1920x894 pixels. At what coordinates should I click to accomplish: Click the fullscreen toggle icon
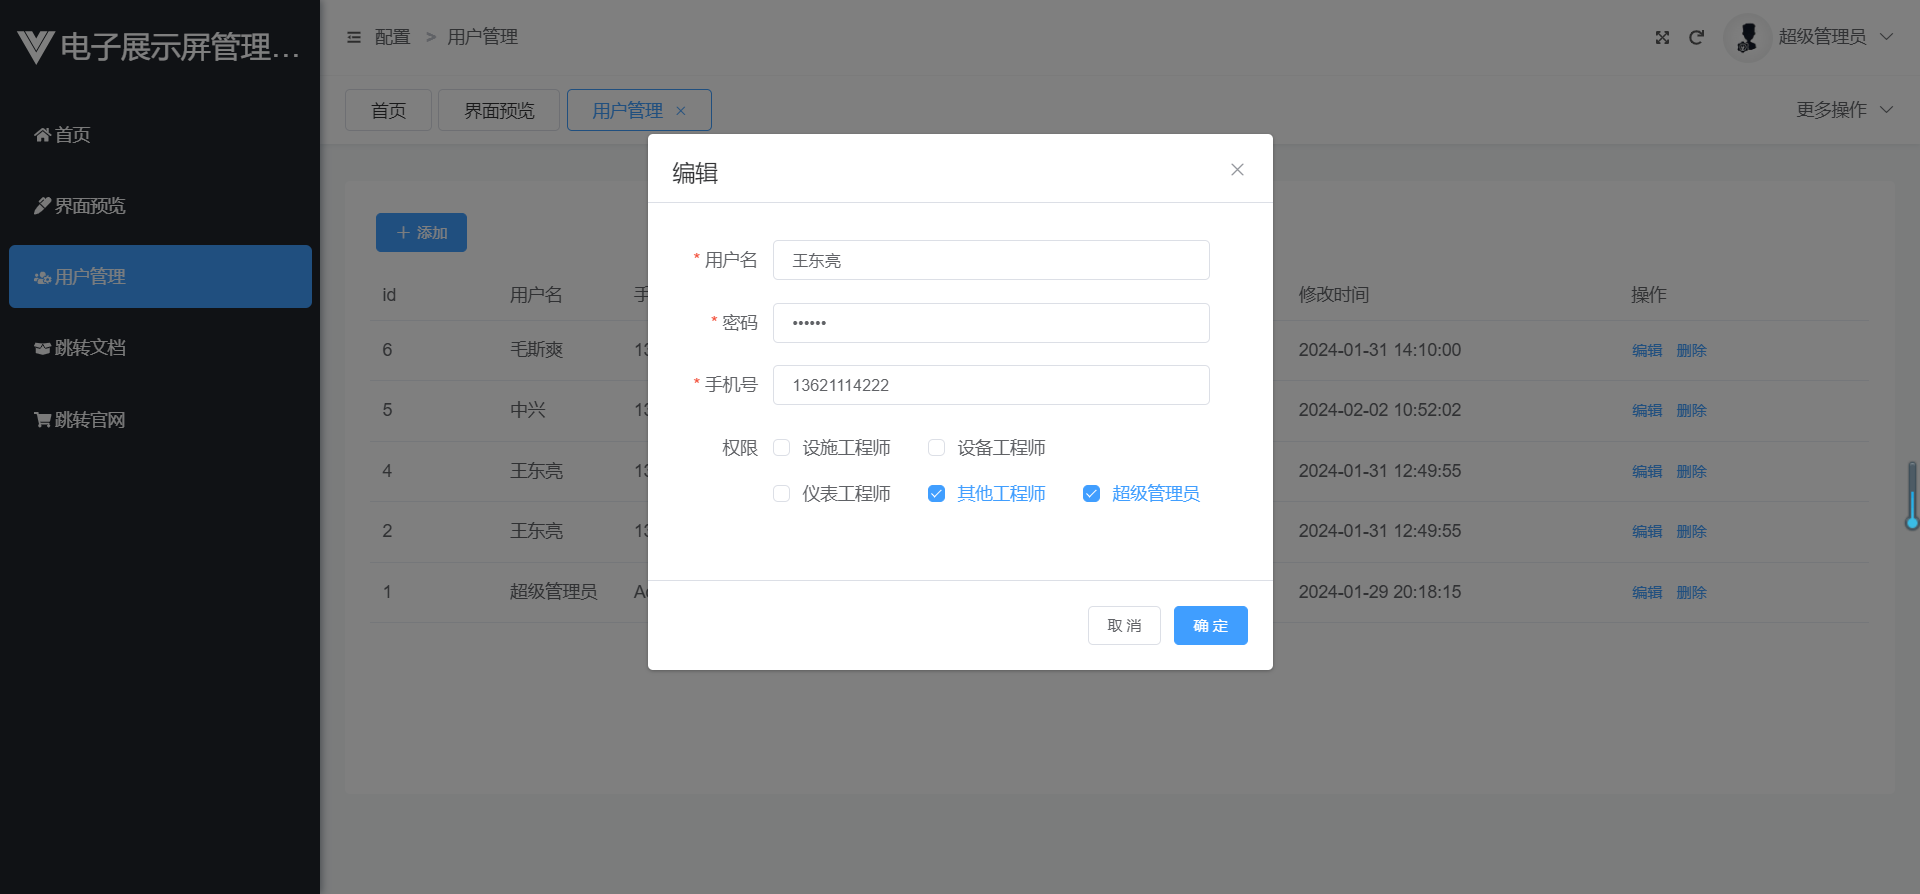tap(1662, 37)
